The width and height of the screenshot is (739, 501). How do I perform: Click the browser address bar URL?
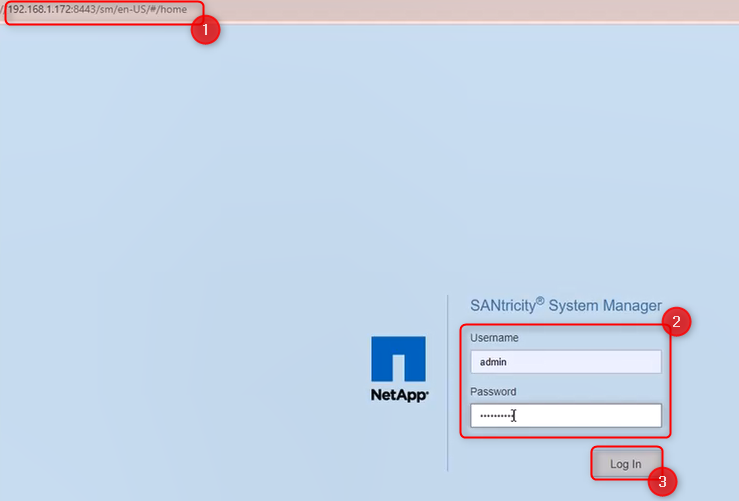click(x=97, y=9)
